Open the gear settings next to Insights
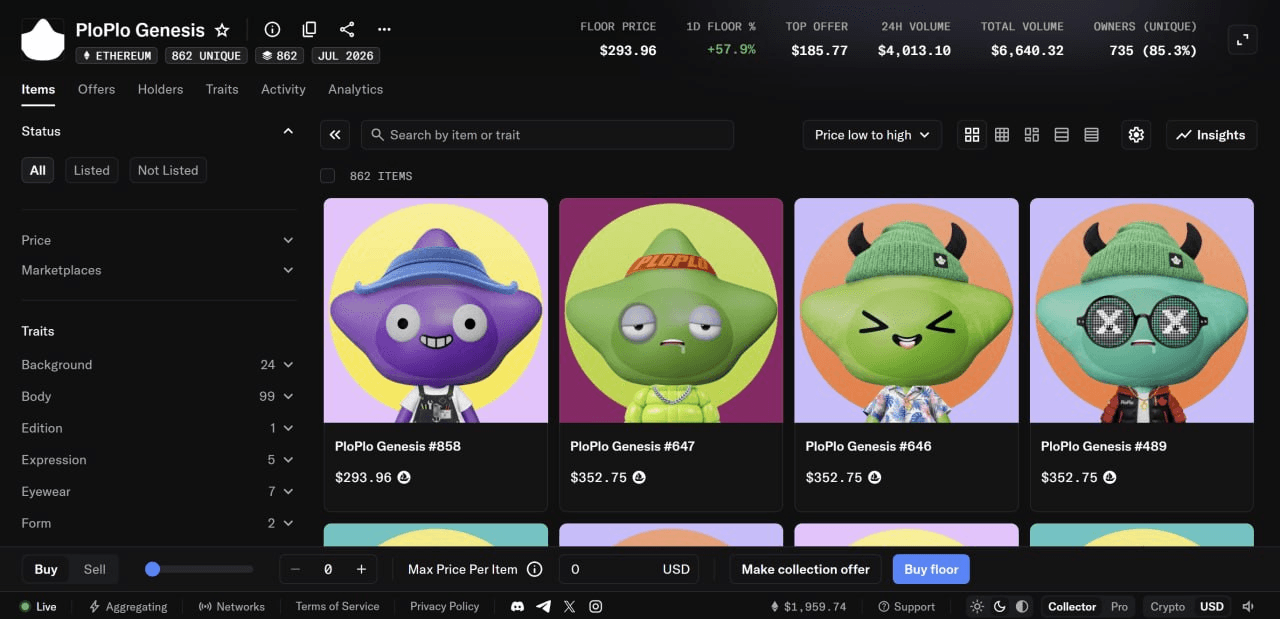The width and height of the screenshot is (1280, 619). pos(1136,135)
